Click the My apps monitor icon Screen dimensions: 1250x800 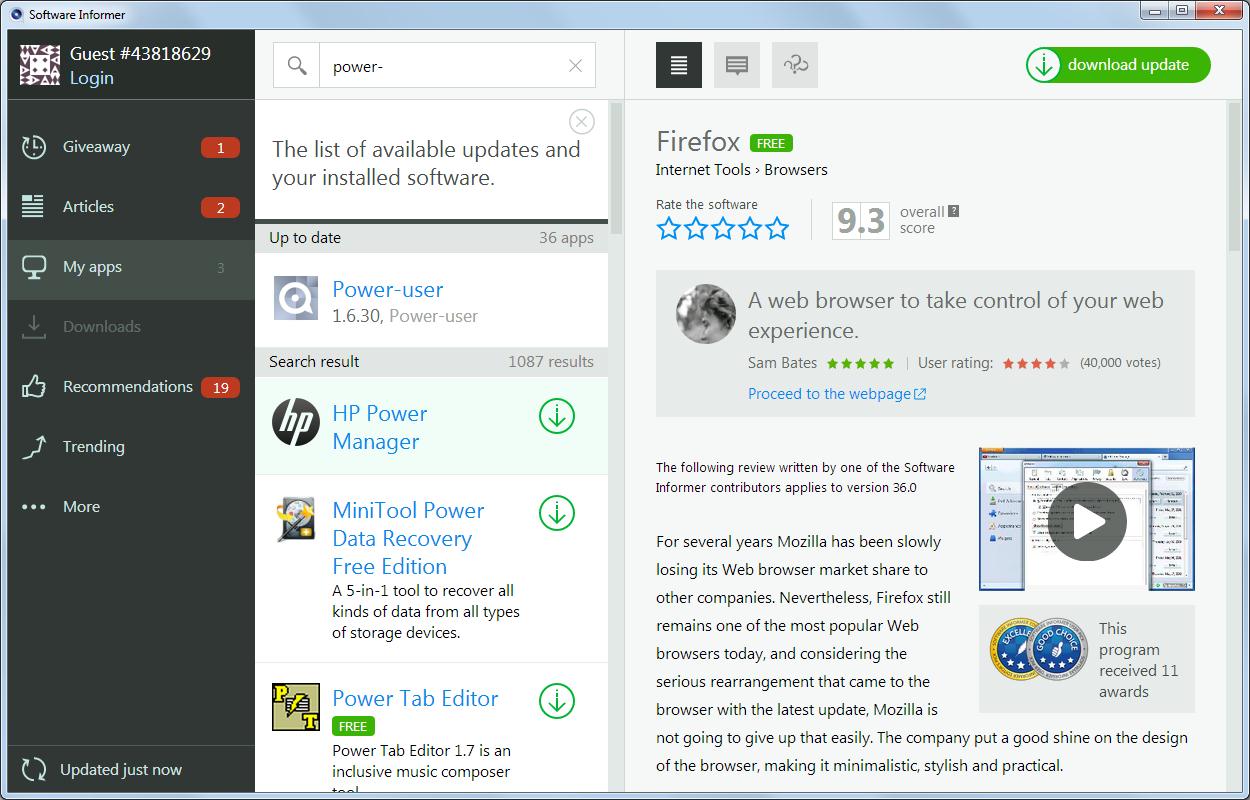(x=34, y=267)
